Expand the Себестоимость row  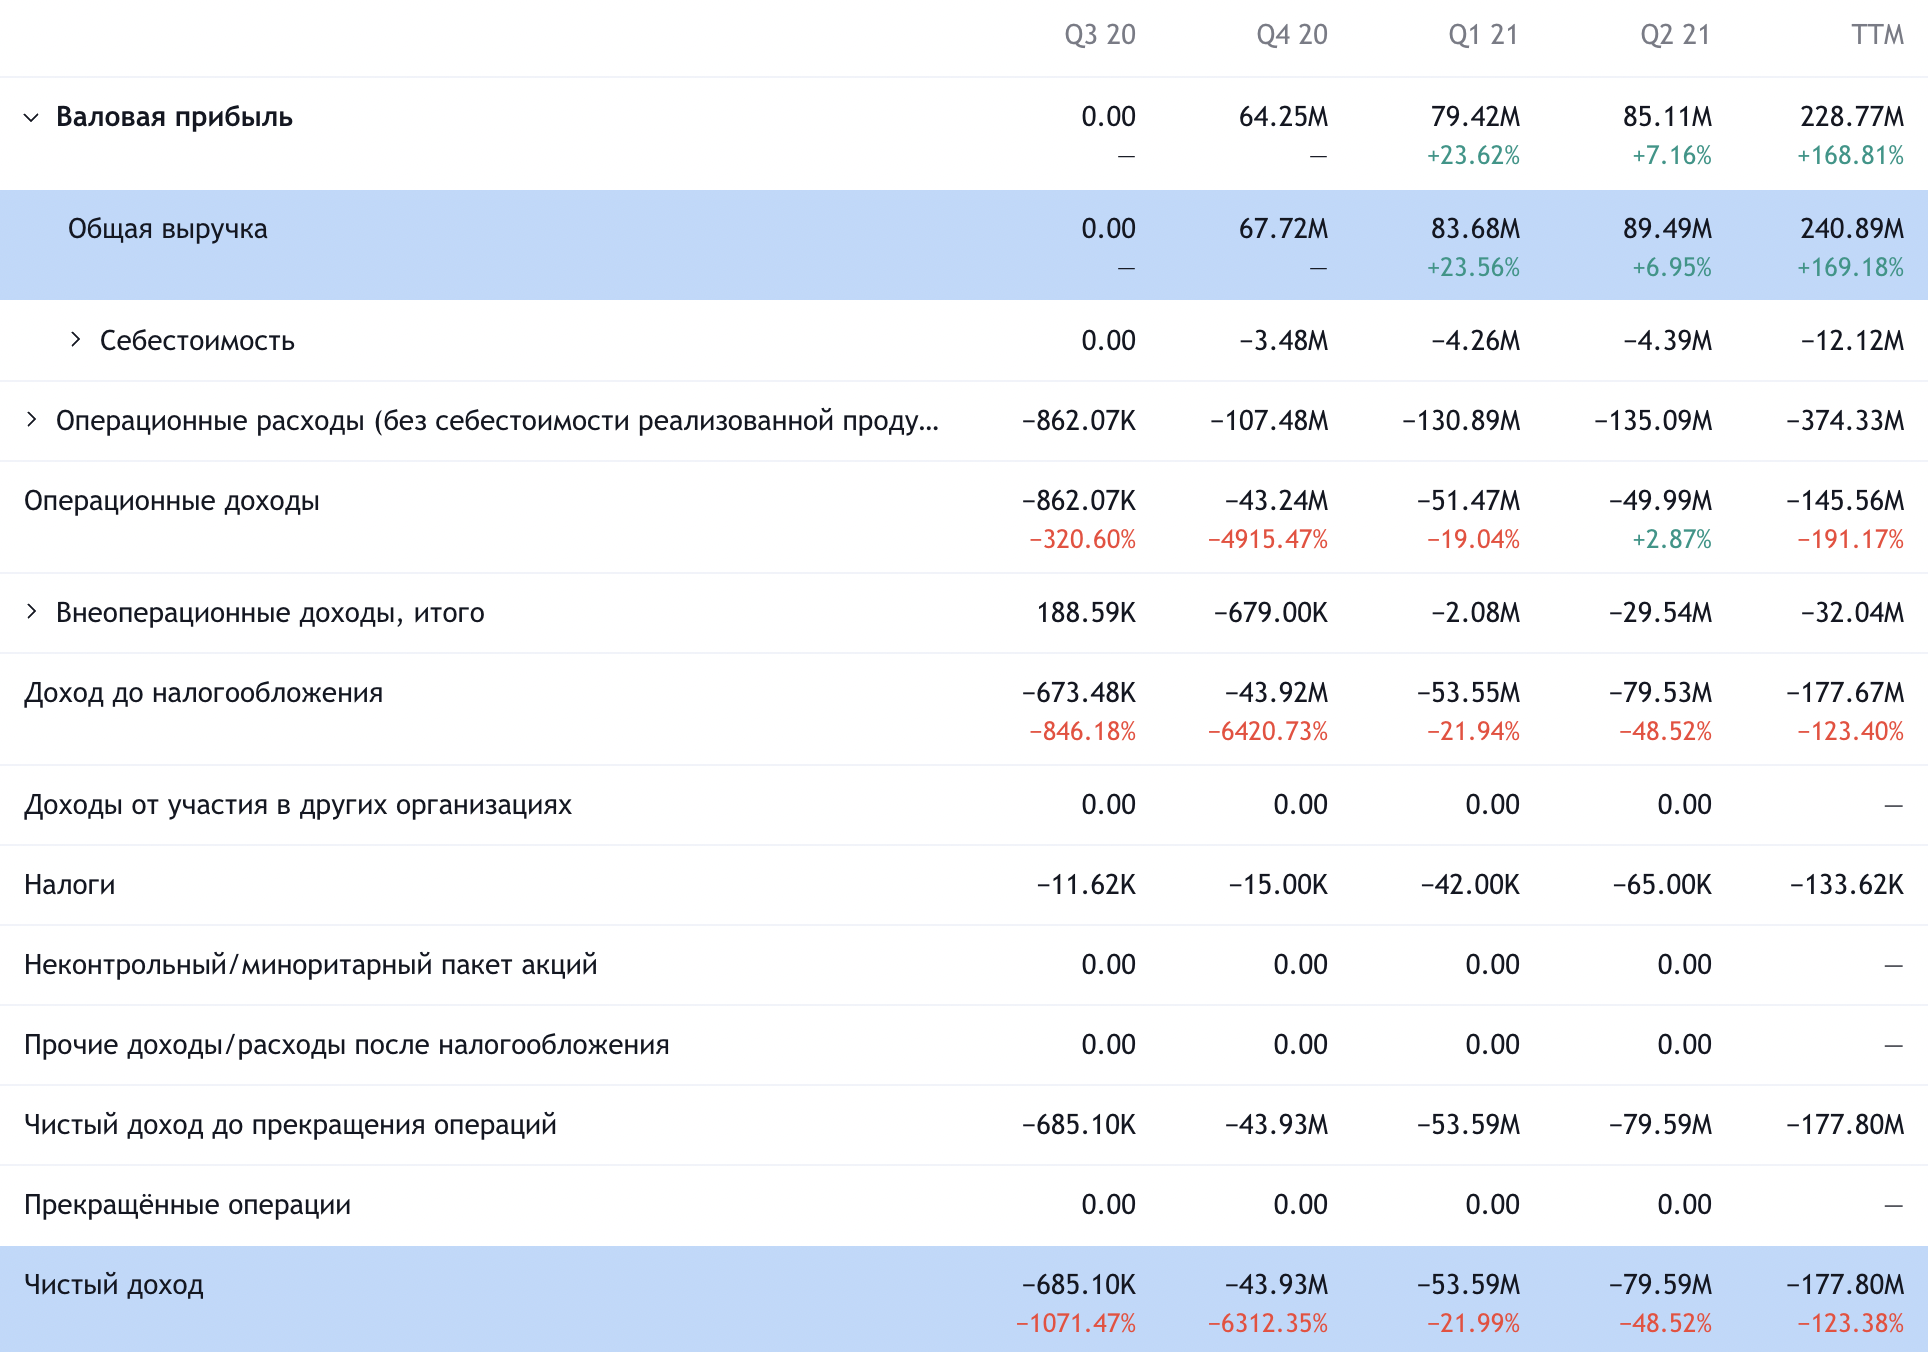(76, 340)
